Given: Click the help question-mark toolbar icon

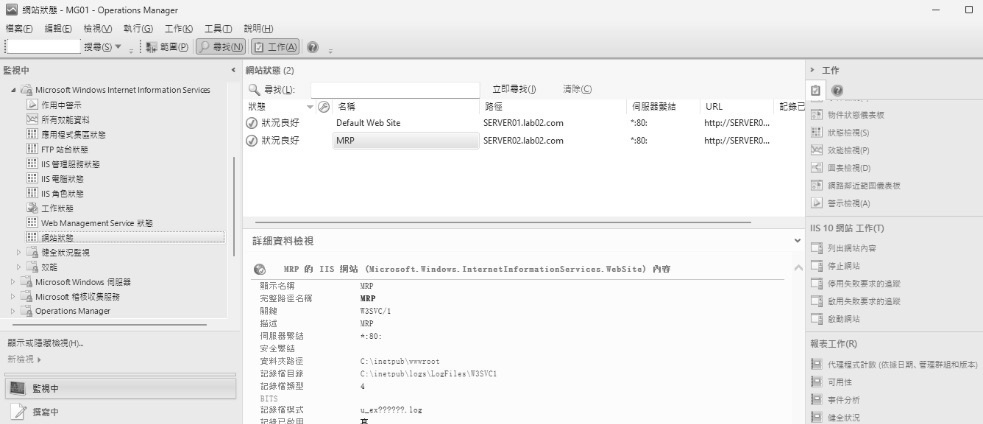Looking at the screenshot, I should (313, 47).
